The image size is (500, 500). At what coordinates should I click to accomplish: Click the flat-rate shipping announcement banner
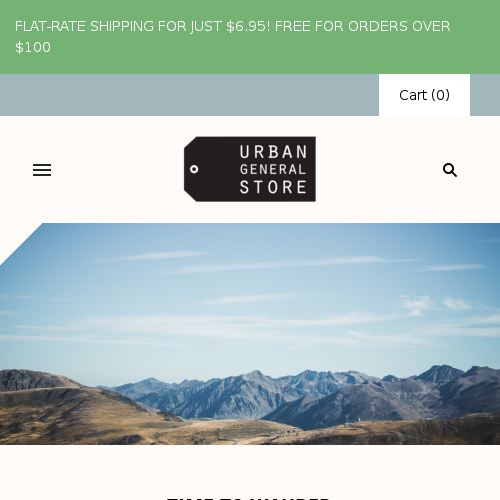[250, 37]
